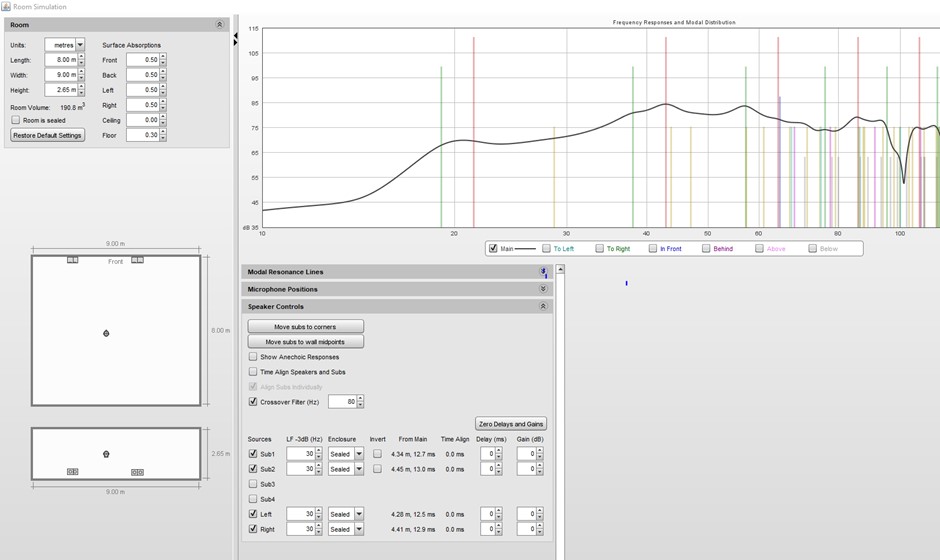Check the Invert box for Sub1
940x560 pixels.
tap(377, 454)
